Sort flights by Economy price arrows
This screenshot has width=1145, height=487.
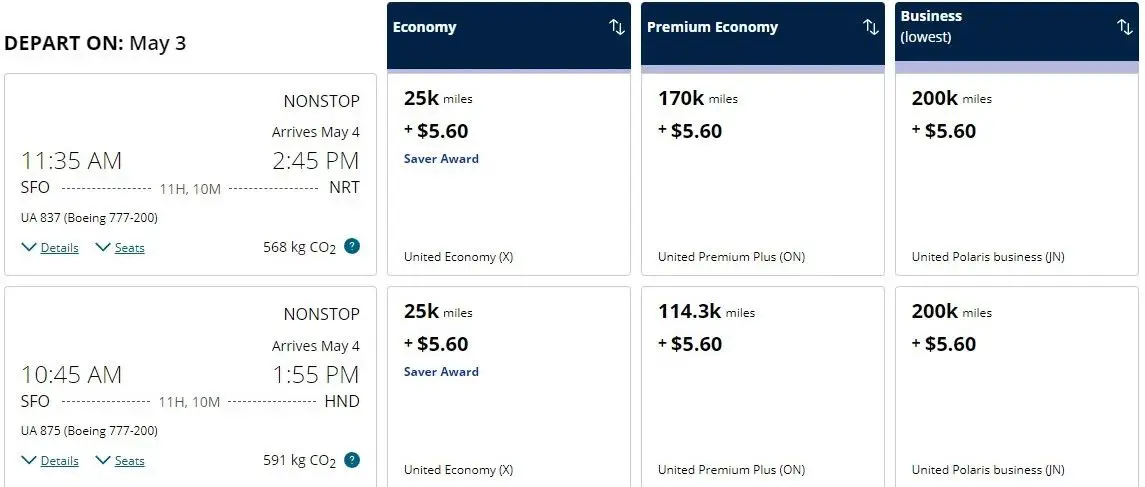pos(617,28)
